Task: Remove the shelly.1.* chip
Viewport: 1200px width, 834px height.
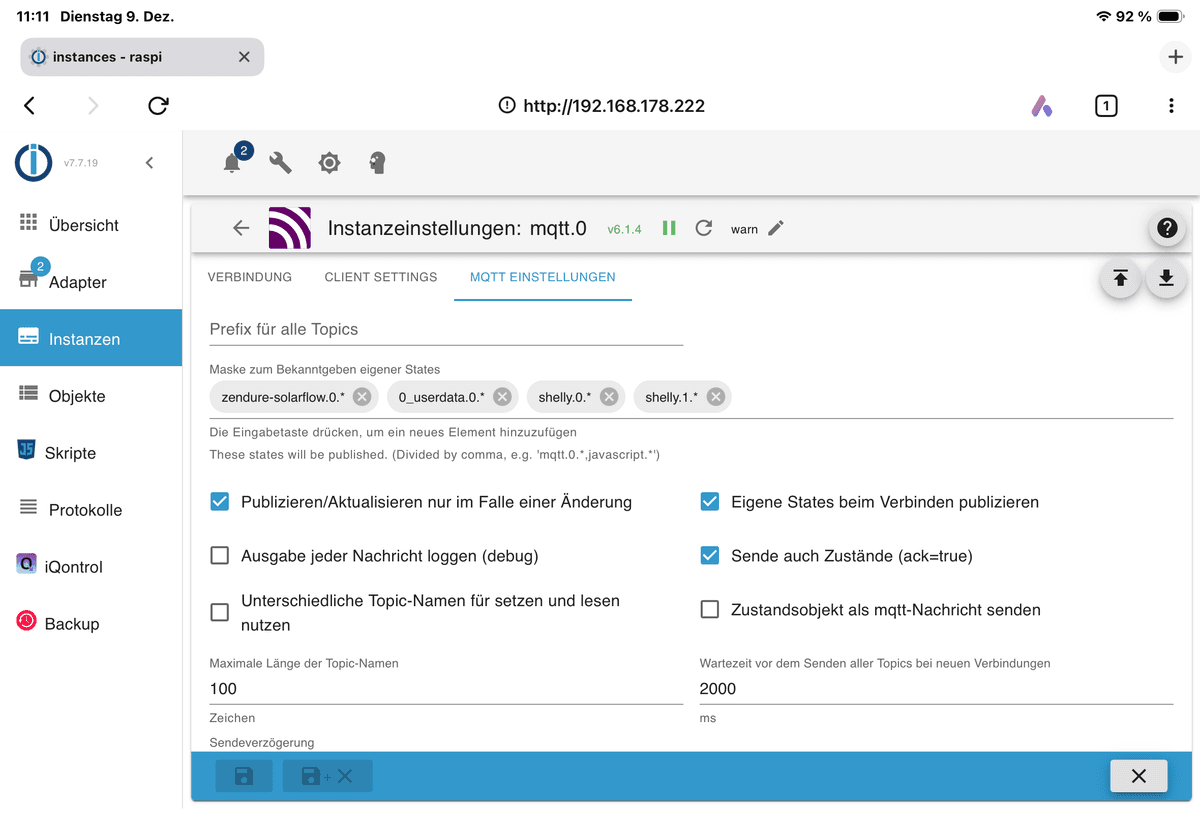Action: pyautogui.click(x=716, y=397)
